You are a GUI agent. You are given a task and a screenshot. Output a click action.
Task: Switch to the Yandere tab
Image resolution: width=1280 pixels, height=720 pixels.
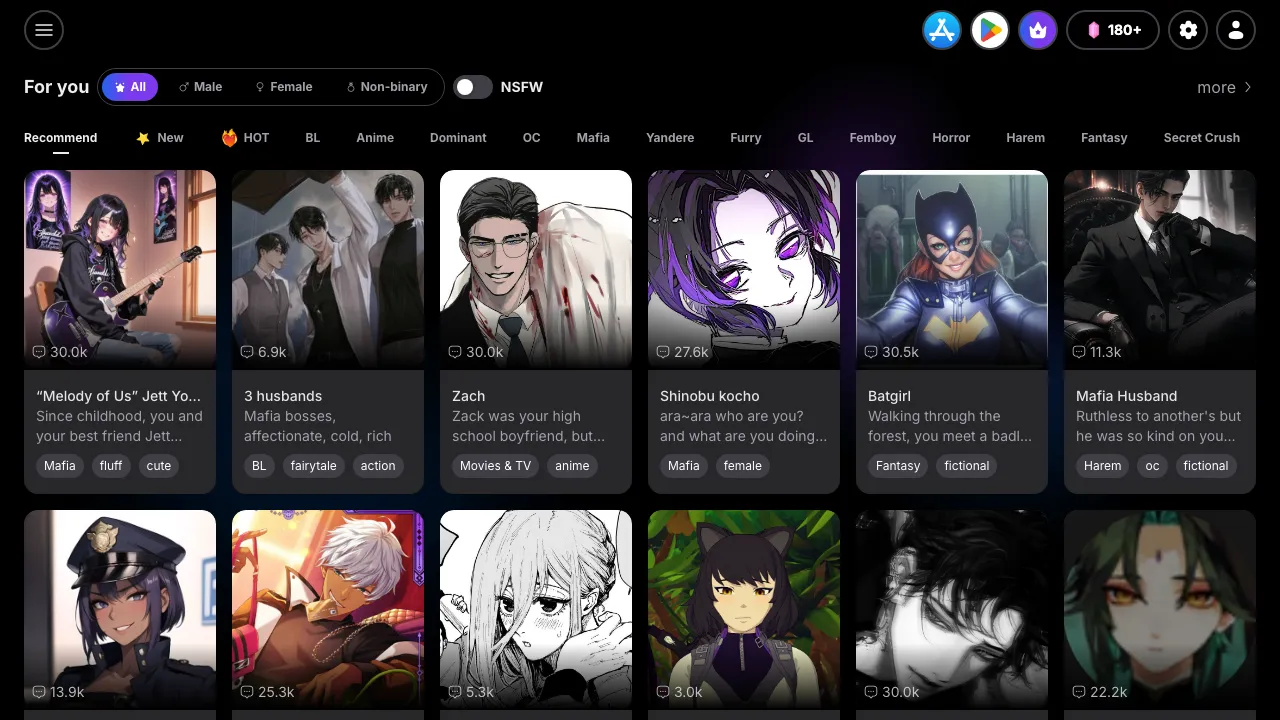click(x=670, y=138)
